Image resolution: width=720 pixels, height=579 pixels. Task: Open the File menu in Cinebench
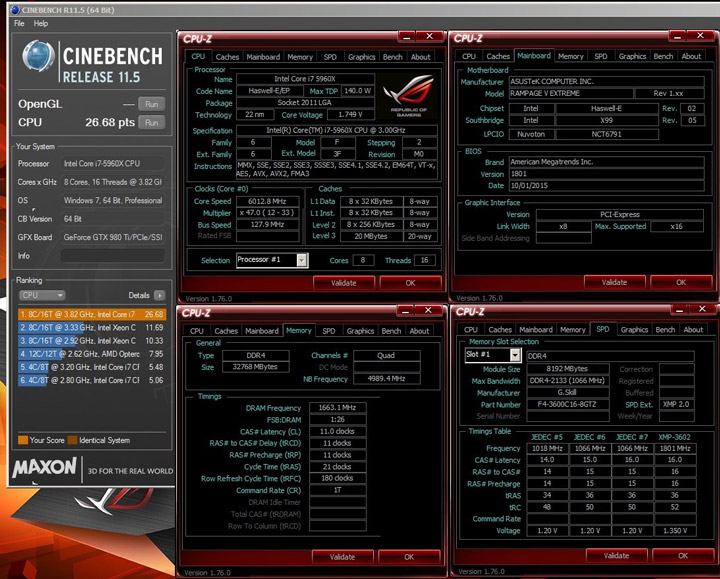(19, 23)
